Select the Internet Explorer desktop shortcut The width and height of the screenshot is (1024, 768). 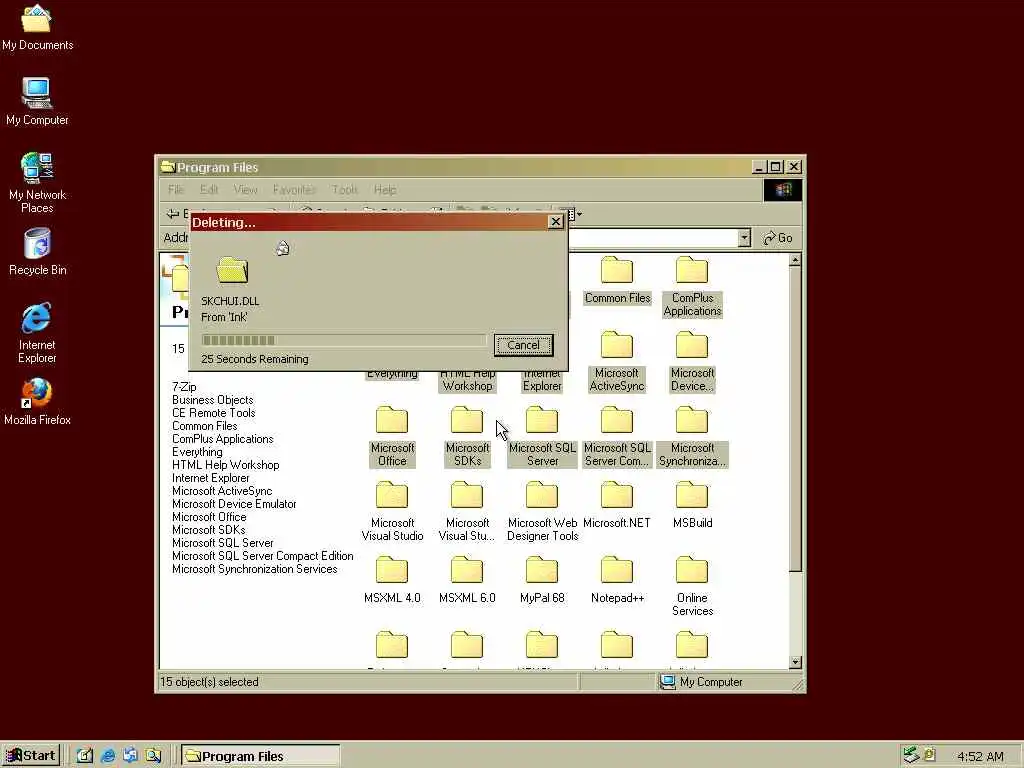[37, 332]
